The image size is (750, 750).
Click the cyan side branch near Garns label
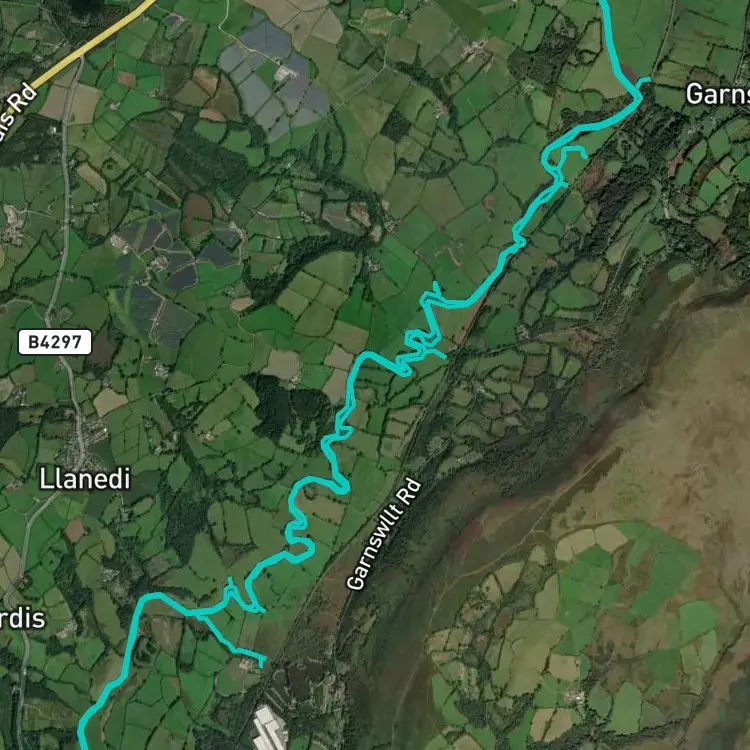coord(644,80)
